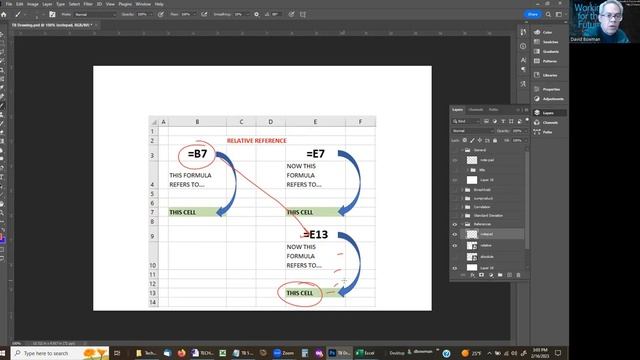640x360 pixels.
Task: Open the Window menu
Action: point(143,4)
